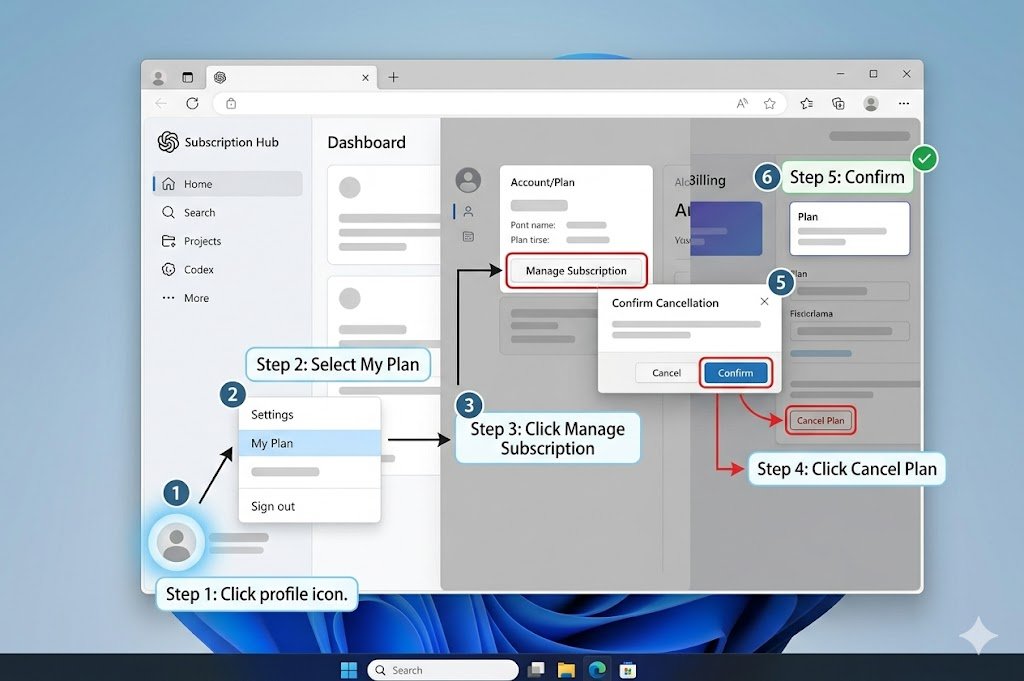
Task: Open Projects in the sidebar
Action: click(x=228, y=241)
